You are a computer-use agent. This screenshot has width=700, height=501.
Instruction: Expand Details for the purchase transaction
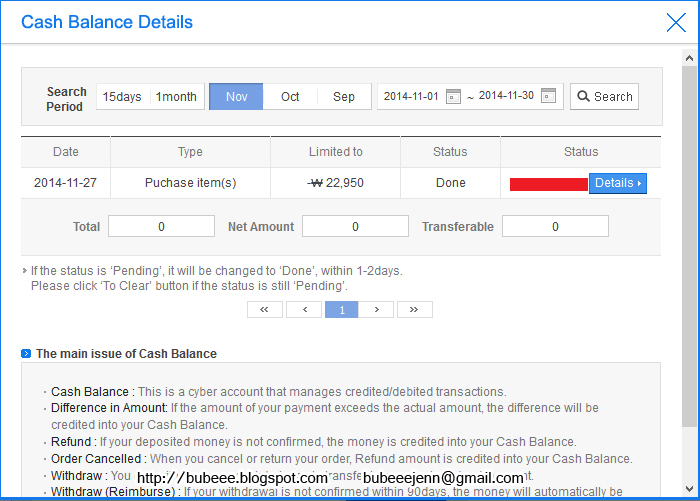tap(617, 183)
